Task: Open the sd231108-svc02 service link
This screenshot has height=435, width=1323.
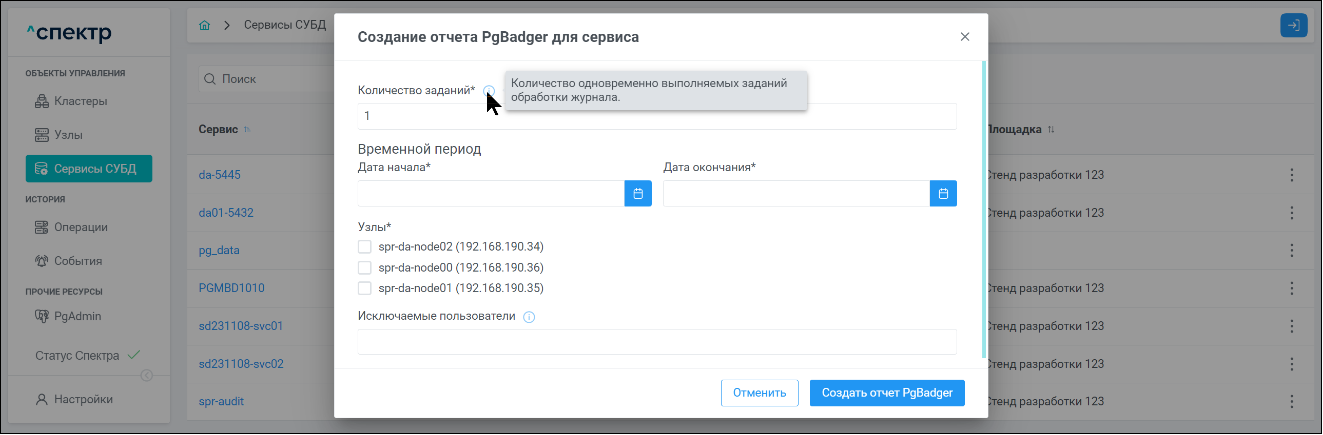Action: click(241, 364)
